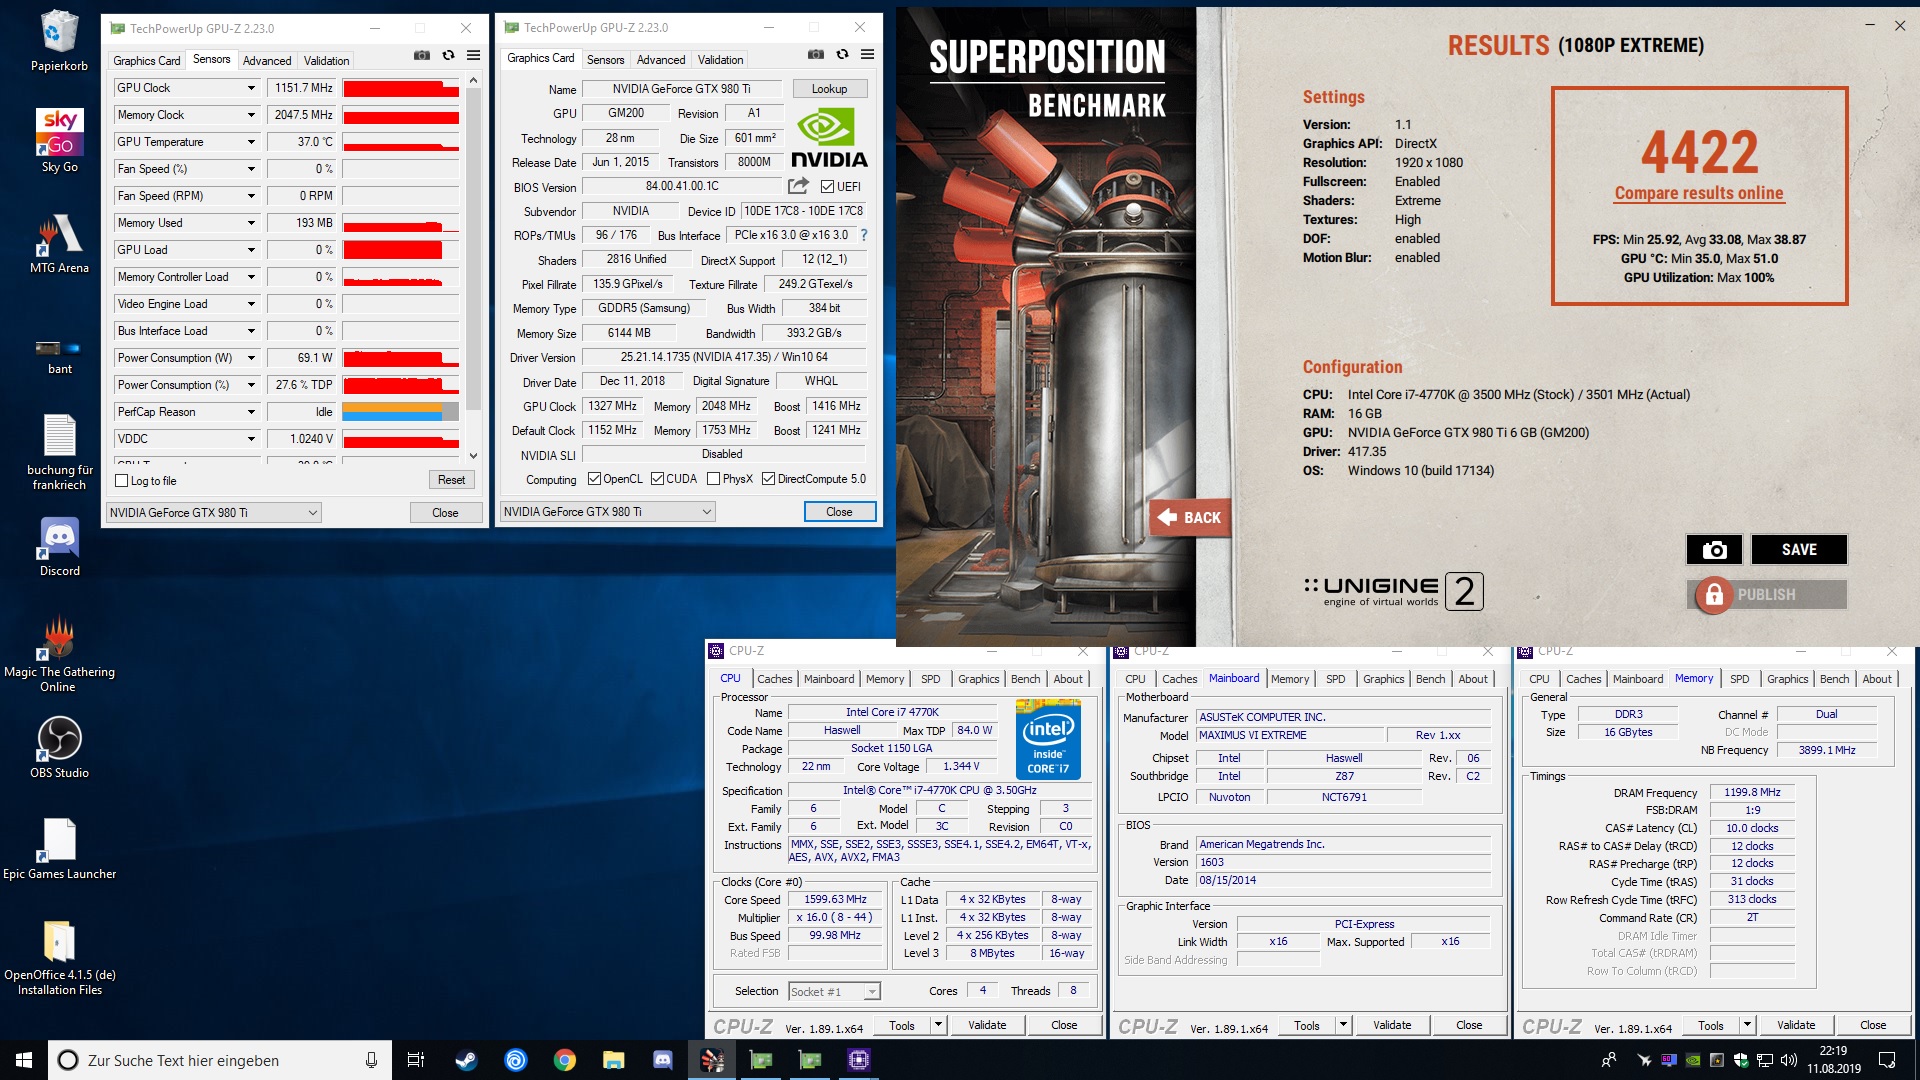1920x1080 pixels.
Task: Open Discord desktop shortcut
Action: (x=59, y=547)
